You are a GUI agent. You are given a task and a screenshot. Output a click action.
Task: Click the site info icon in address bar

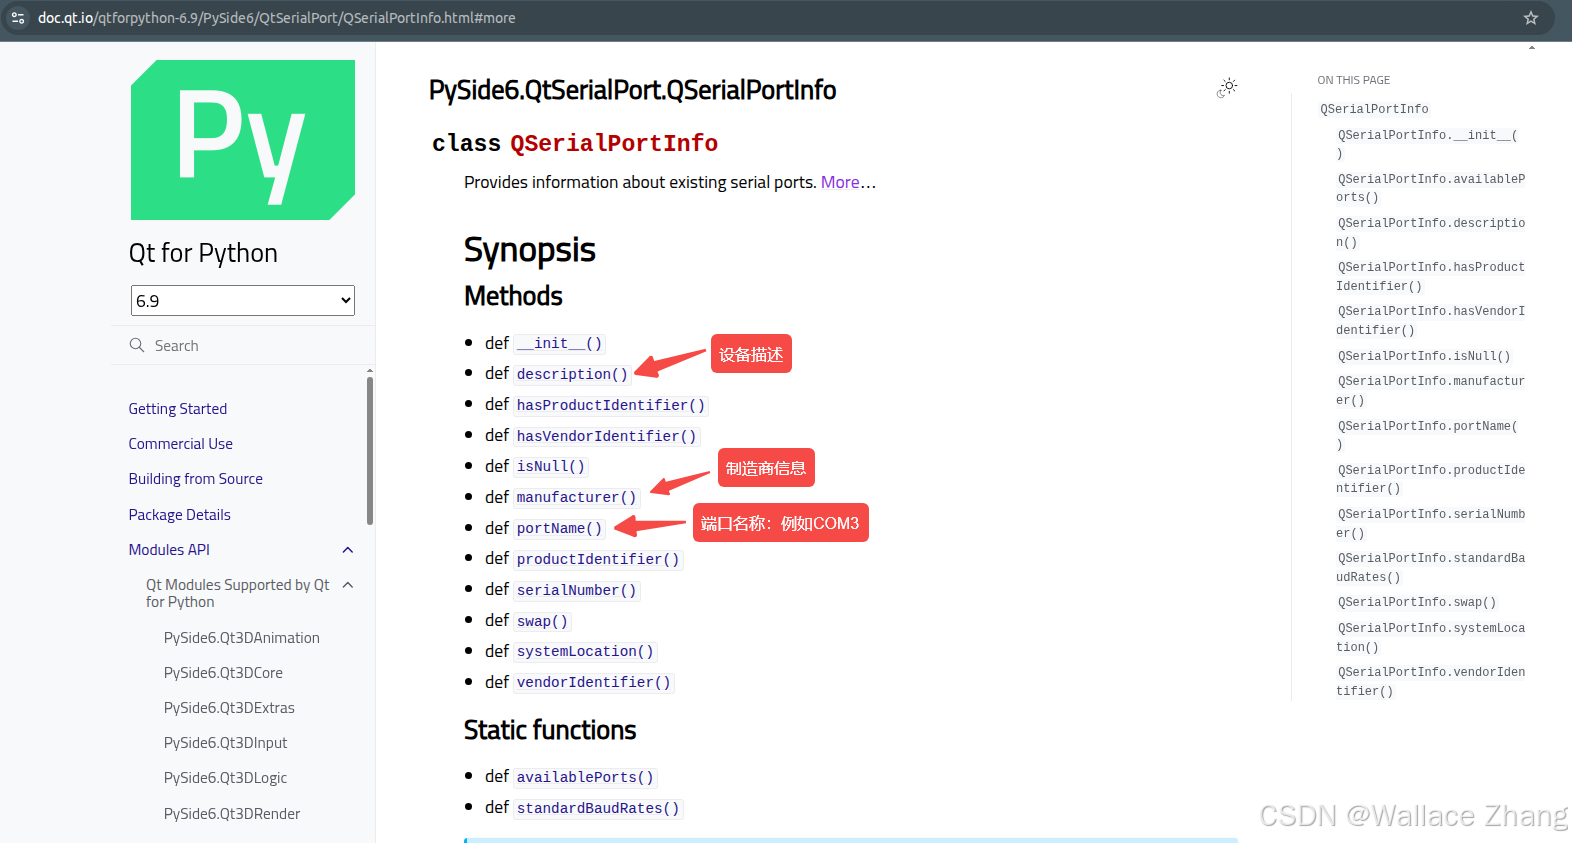(18, 18)
